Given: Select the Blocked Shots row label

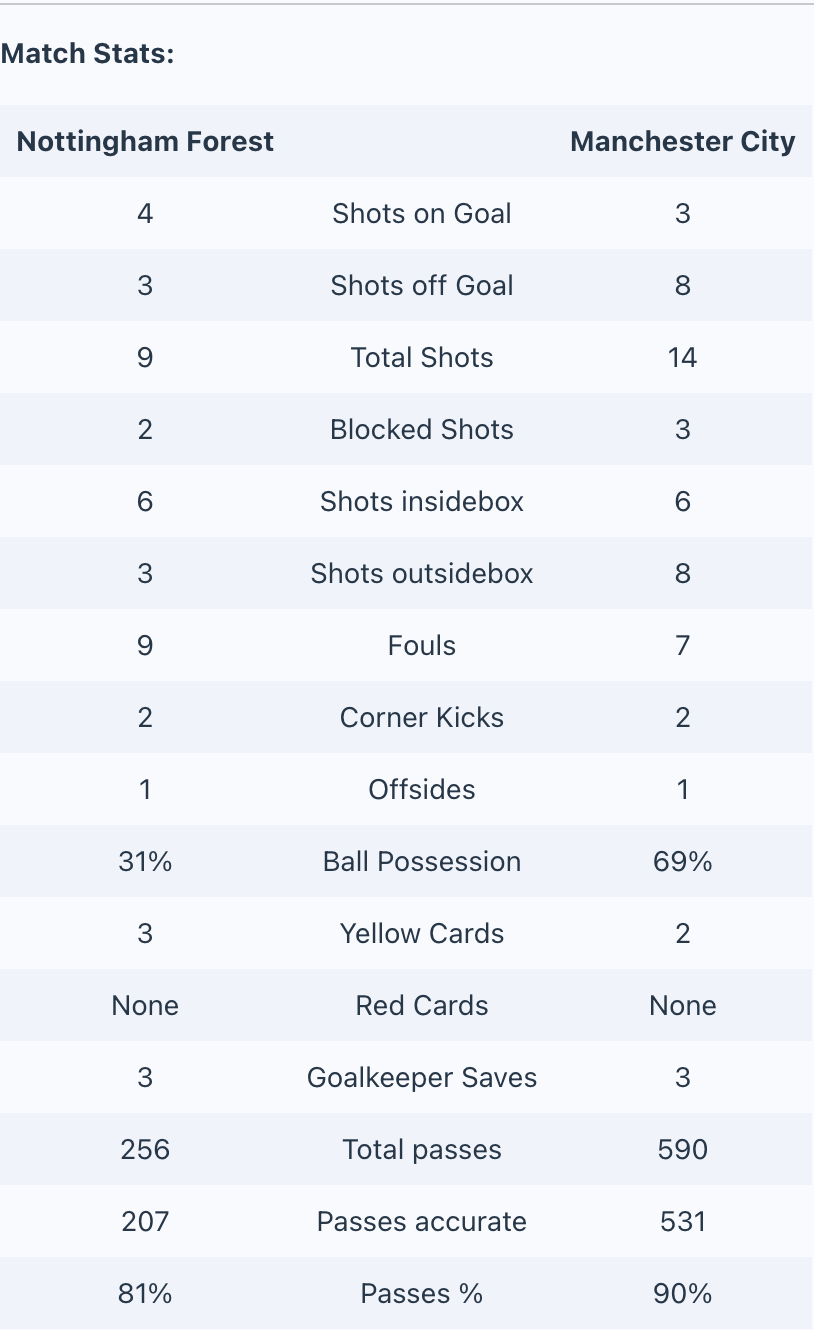Looking at the screenshot, I should point(422,429).
